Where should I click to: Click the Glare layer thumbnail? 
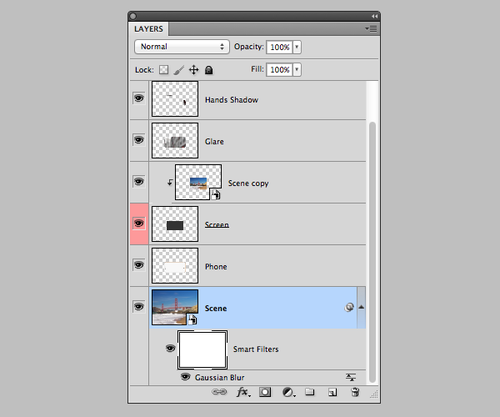click(175, 140)
